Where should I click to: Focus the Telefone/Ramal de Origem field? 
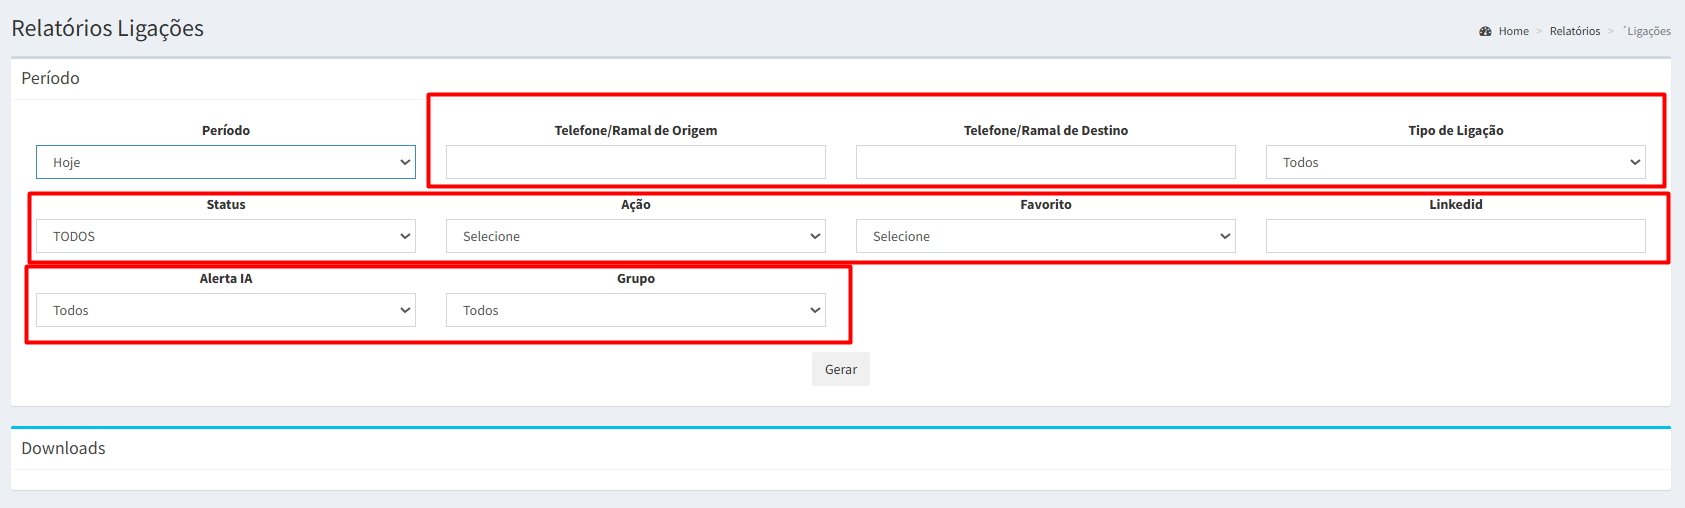(635, 162)
